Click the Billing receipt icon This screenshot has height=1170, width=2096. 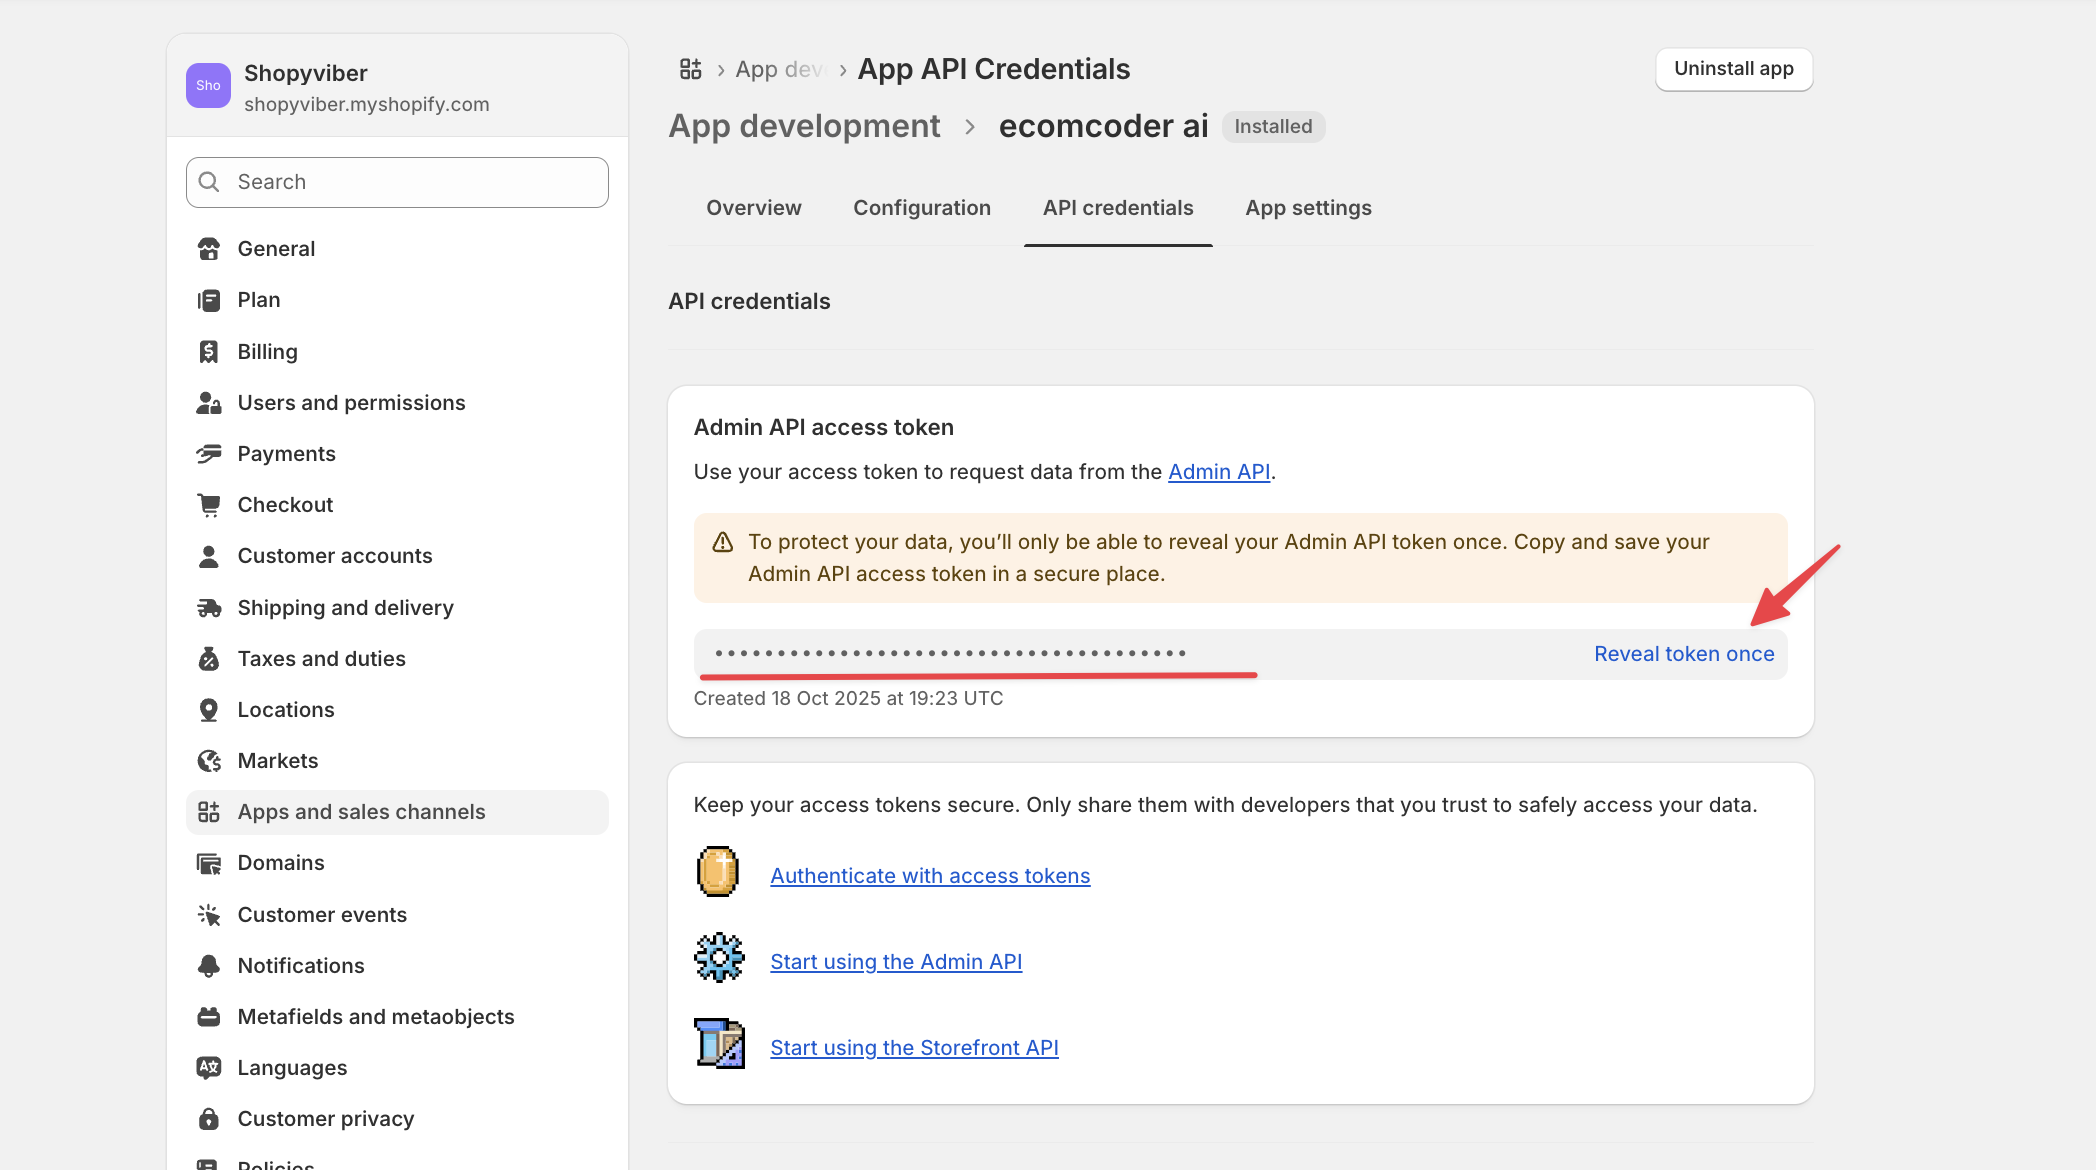coord(209,352)
